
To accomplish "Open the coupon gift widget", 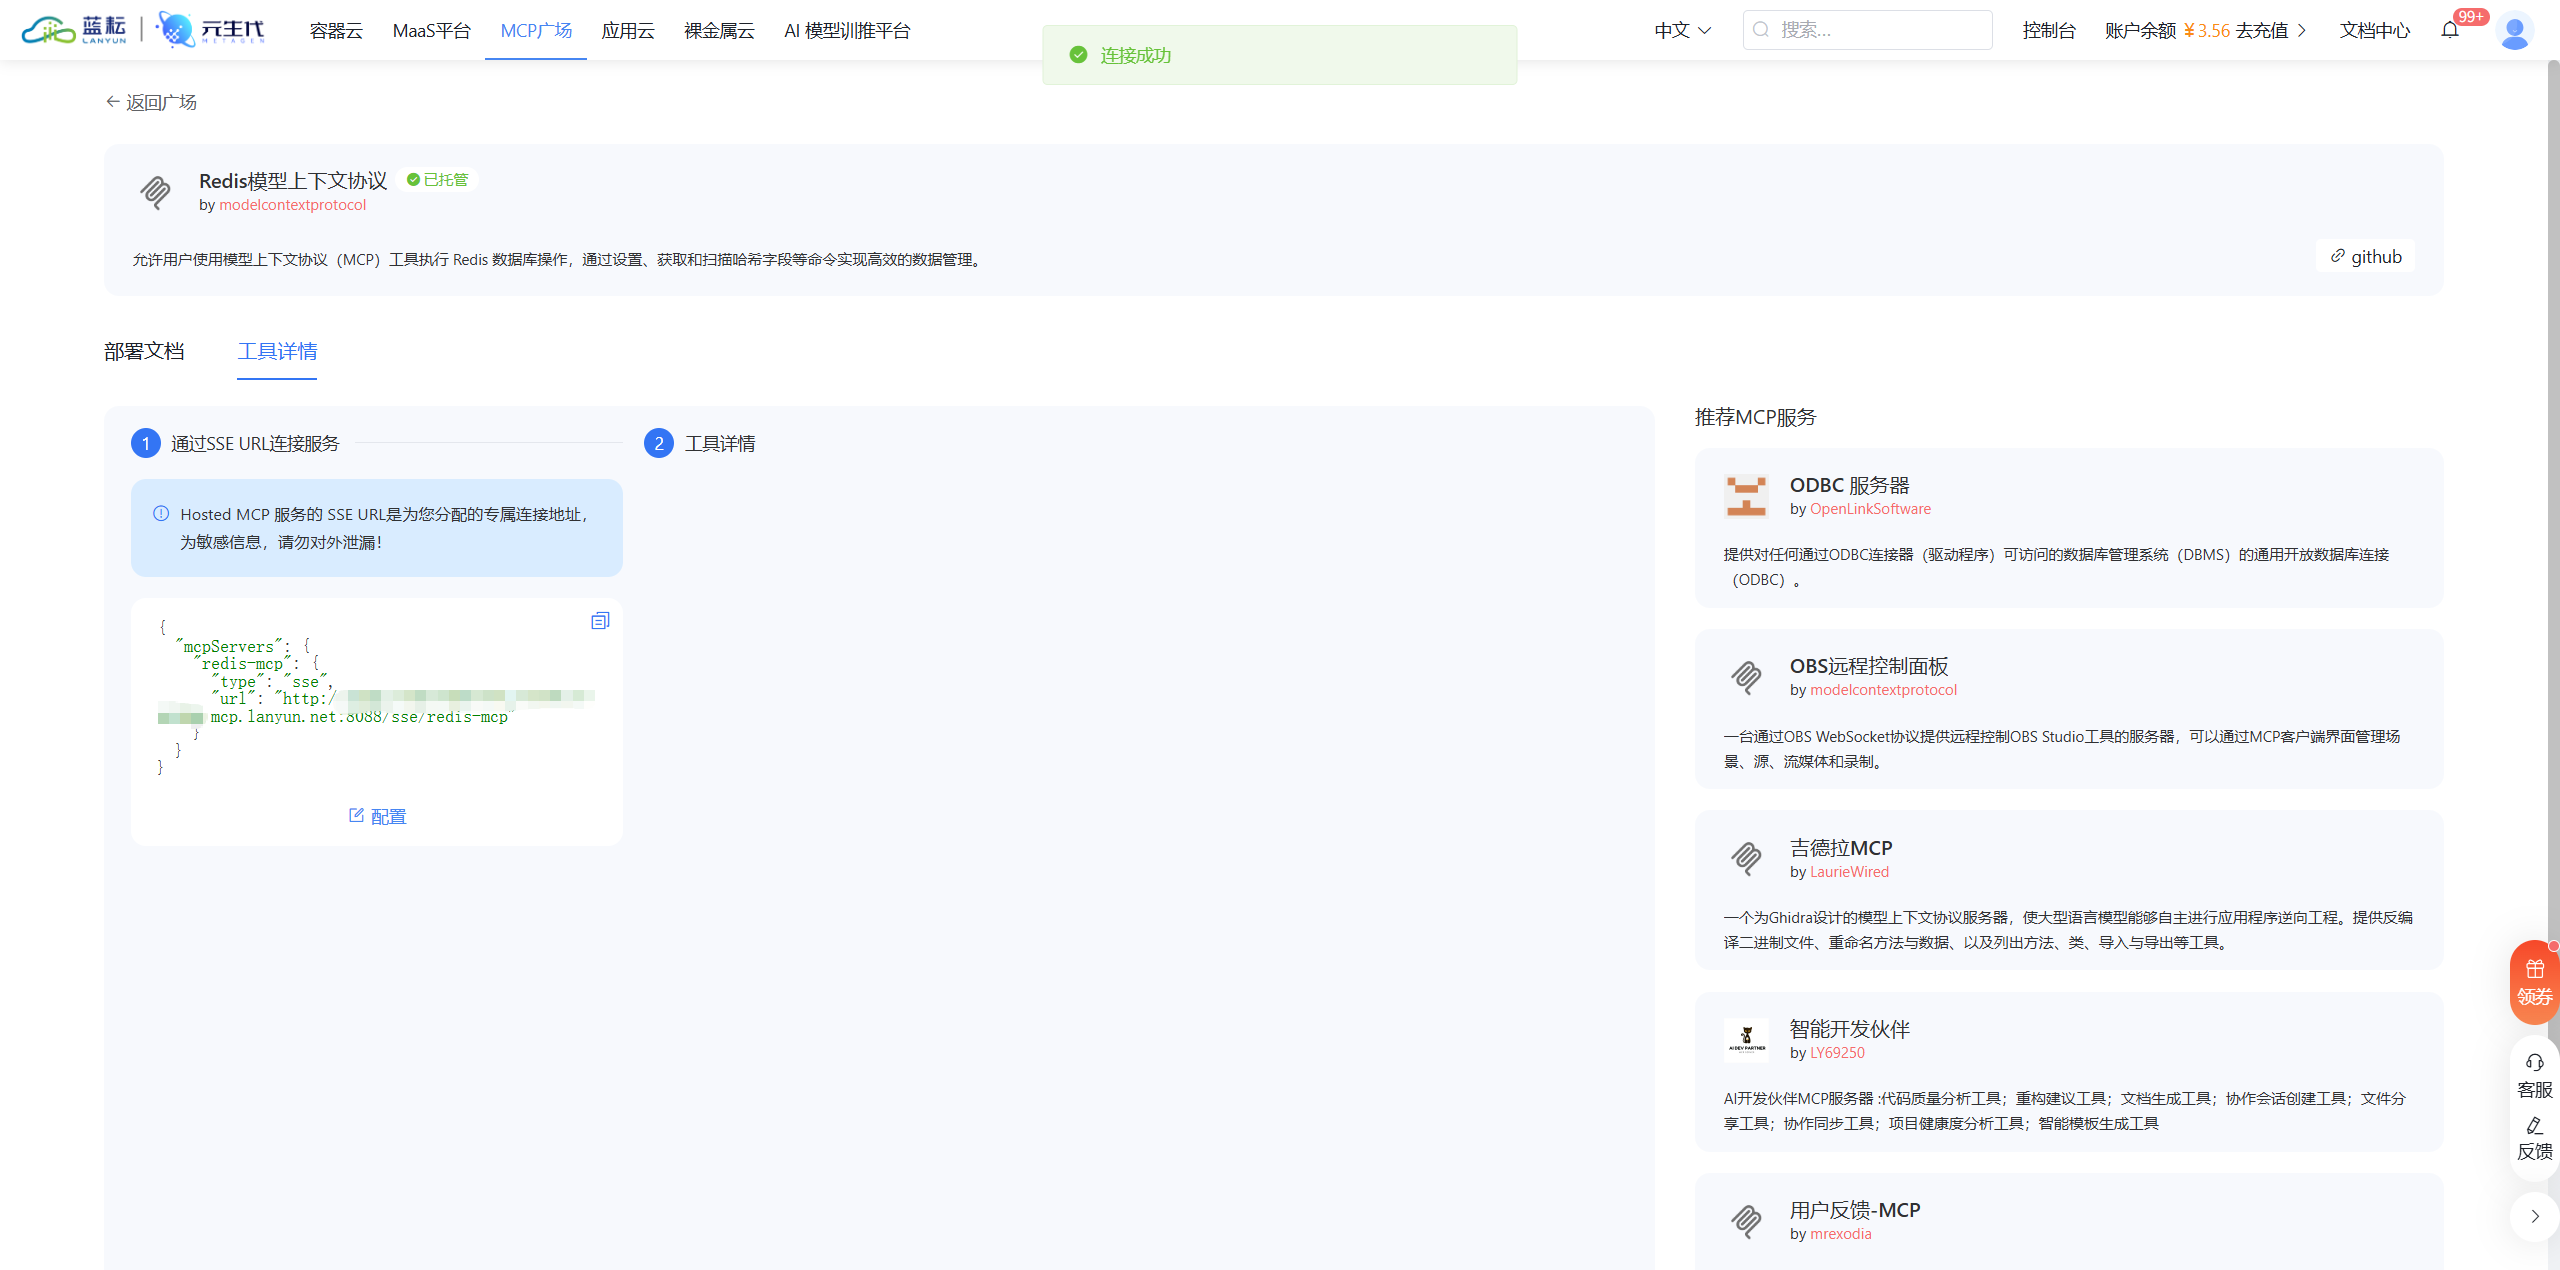I will click(2534, 982).
